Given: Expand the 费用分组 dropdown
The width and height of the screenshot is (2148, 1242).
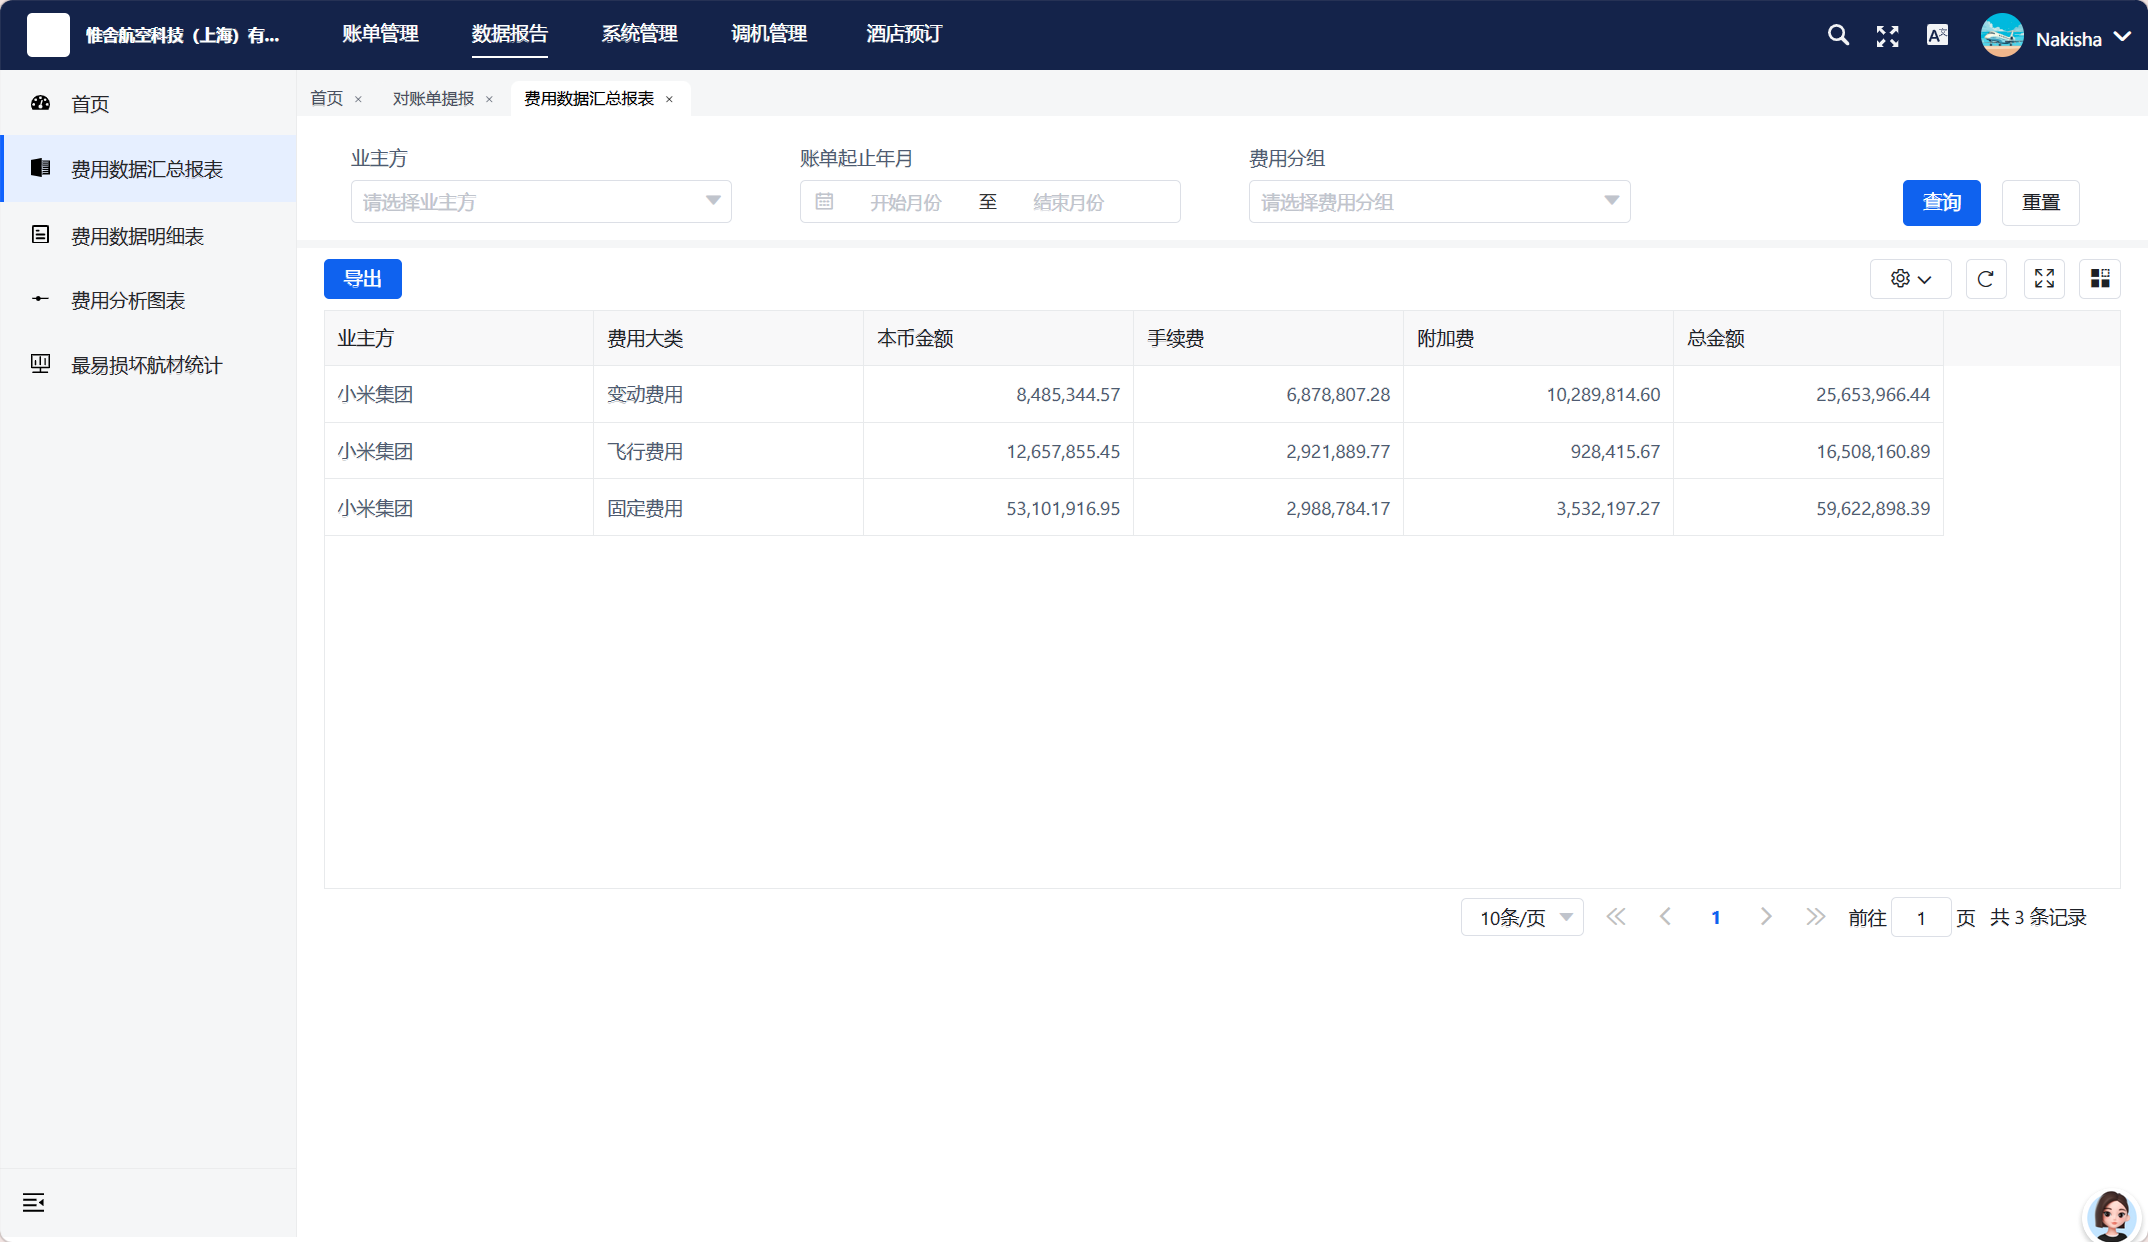Looking at the screenshot, I should (1439, 202).
